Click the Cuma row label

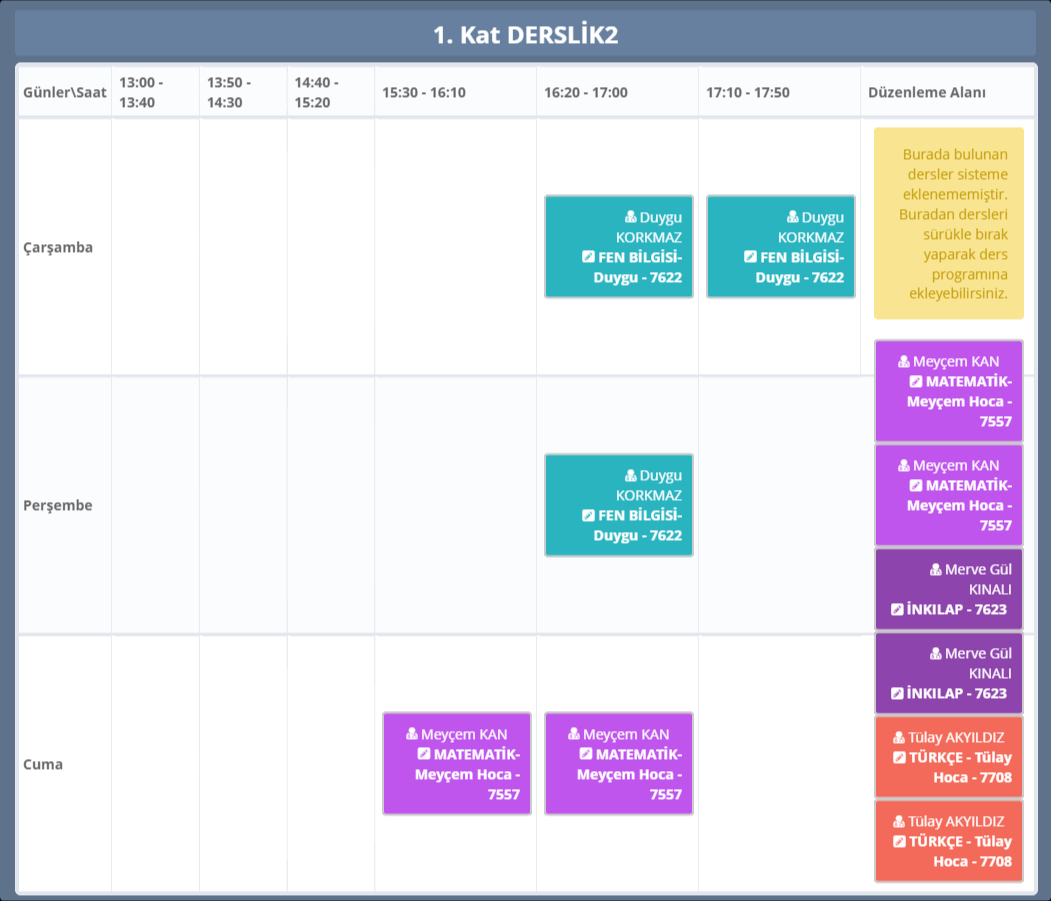point(43,765)
